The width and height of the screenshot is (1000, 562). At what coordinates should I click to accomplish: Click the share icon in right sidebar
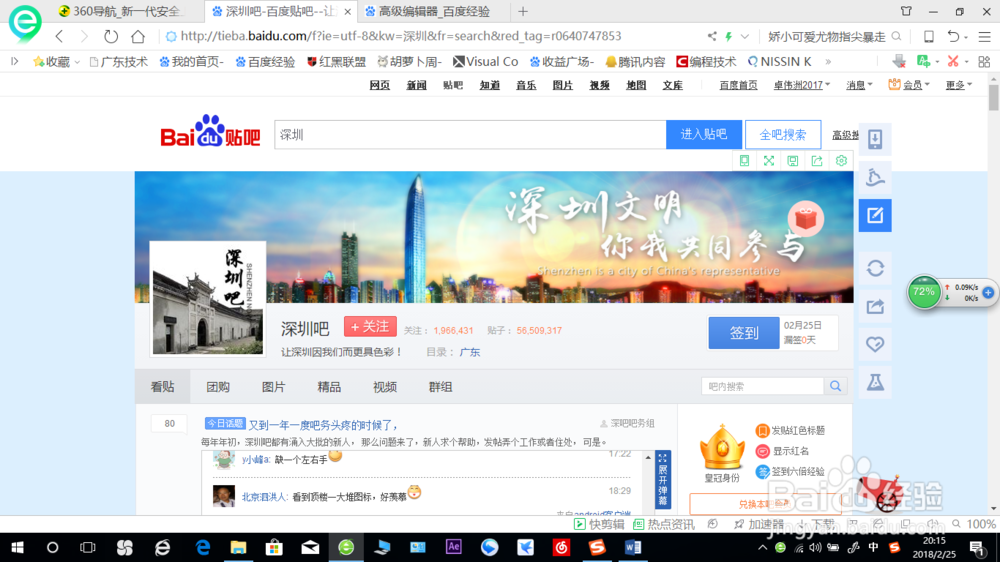(x=875, y=306)
